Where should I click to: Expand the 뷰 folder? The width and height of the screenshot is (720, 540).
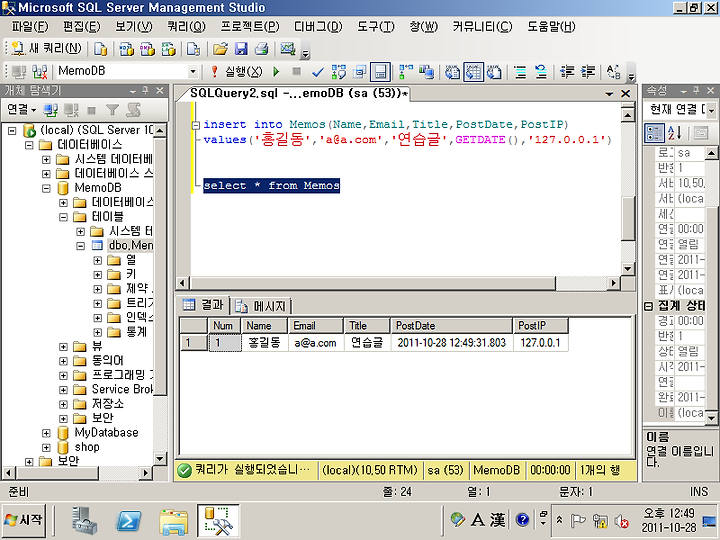(x=63, y=347)
